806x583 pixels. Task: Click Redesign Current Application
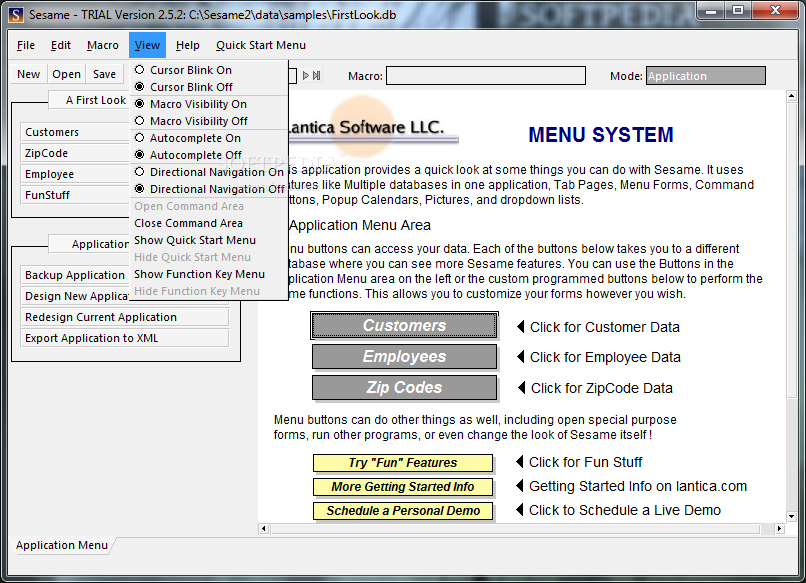pos(124,317)
